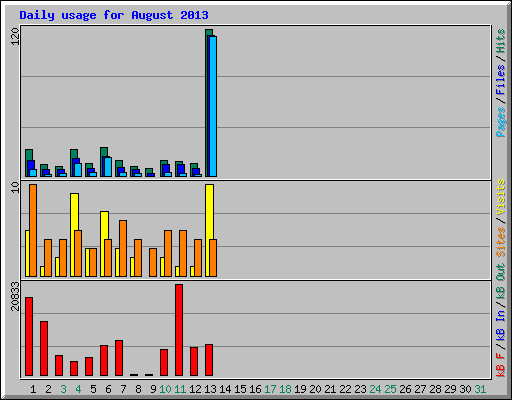Click the red kB bar for day 2
The image size is (512, 400).
[x=44, y=349]
